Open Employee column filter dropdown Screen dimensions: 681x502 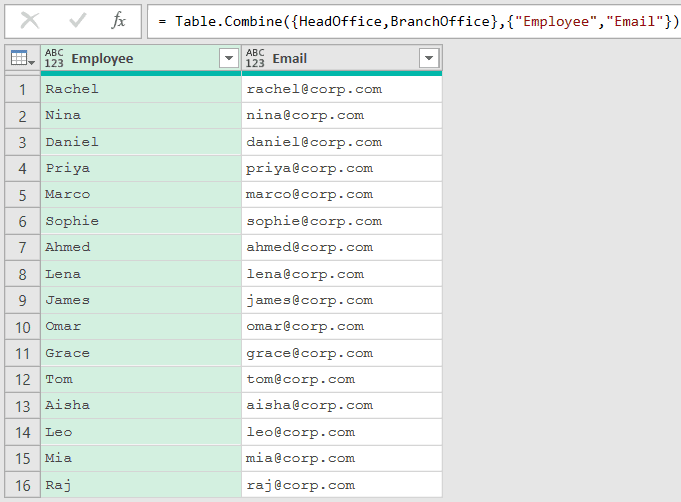[229, 58]
